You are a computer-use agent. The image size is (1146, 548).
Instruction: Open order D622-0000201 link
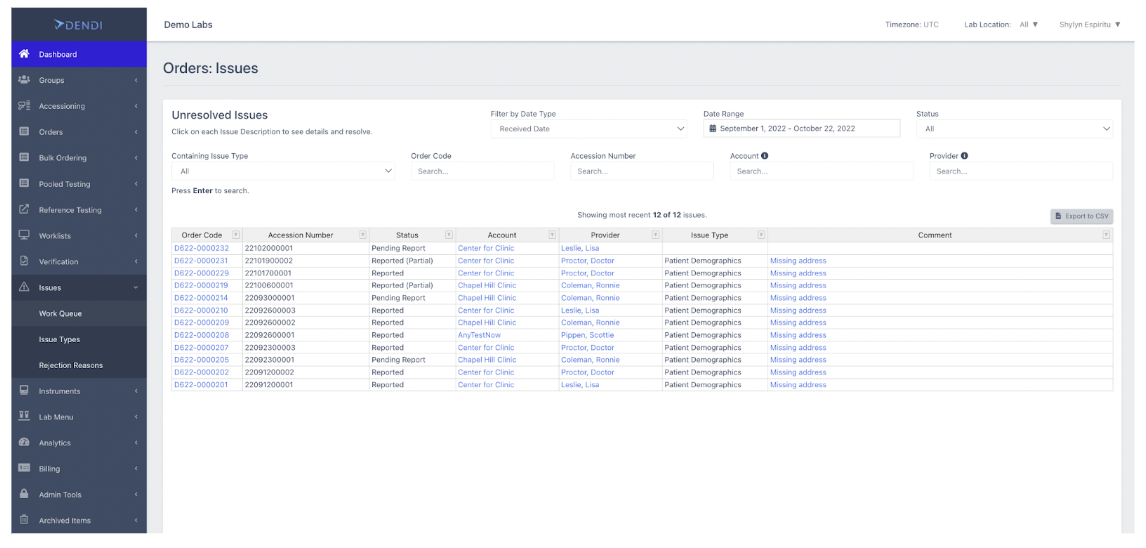[201, 384]
